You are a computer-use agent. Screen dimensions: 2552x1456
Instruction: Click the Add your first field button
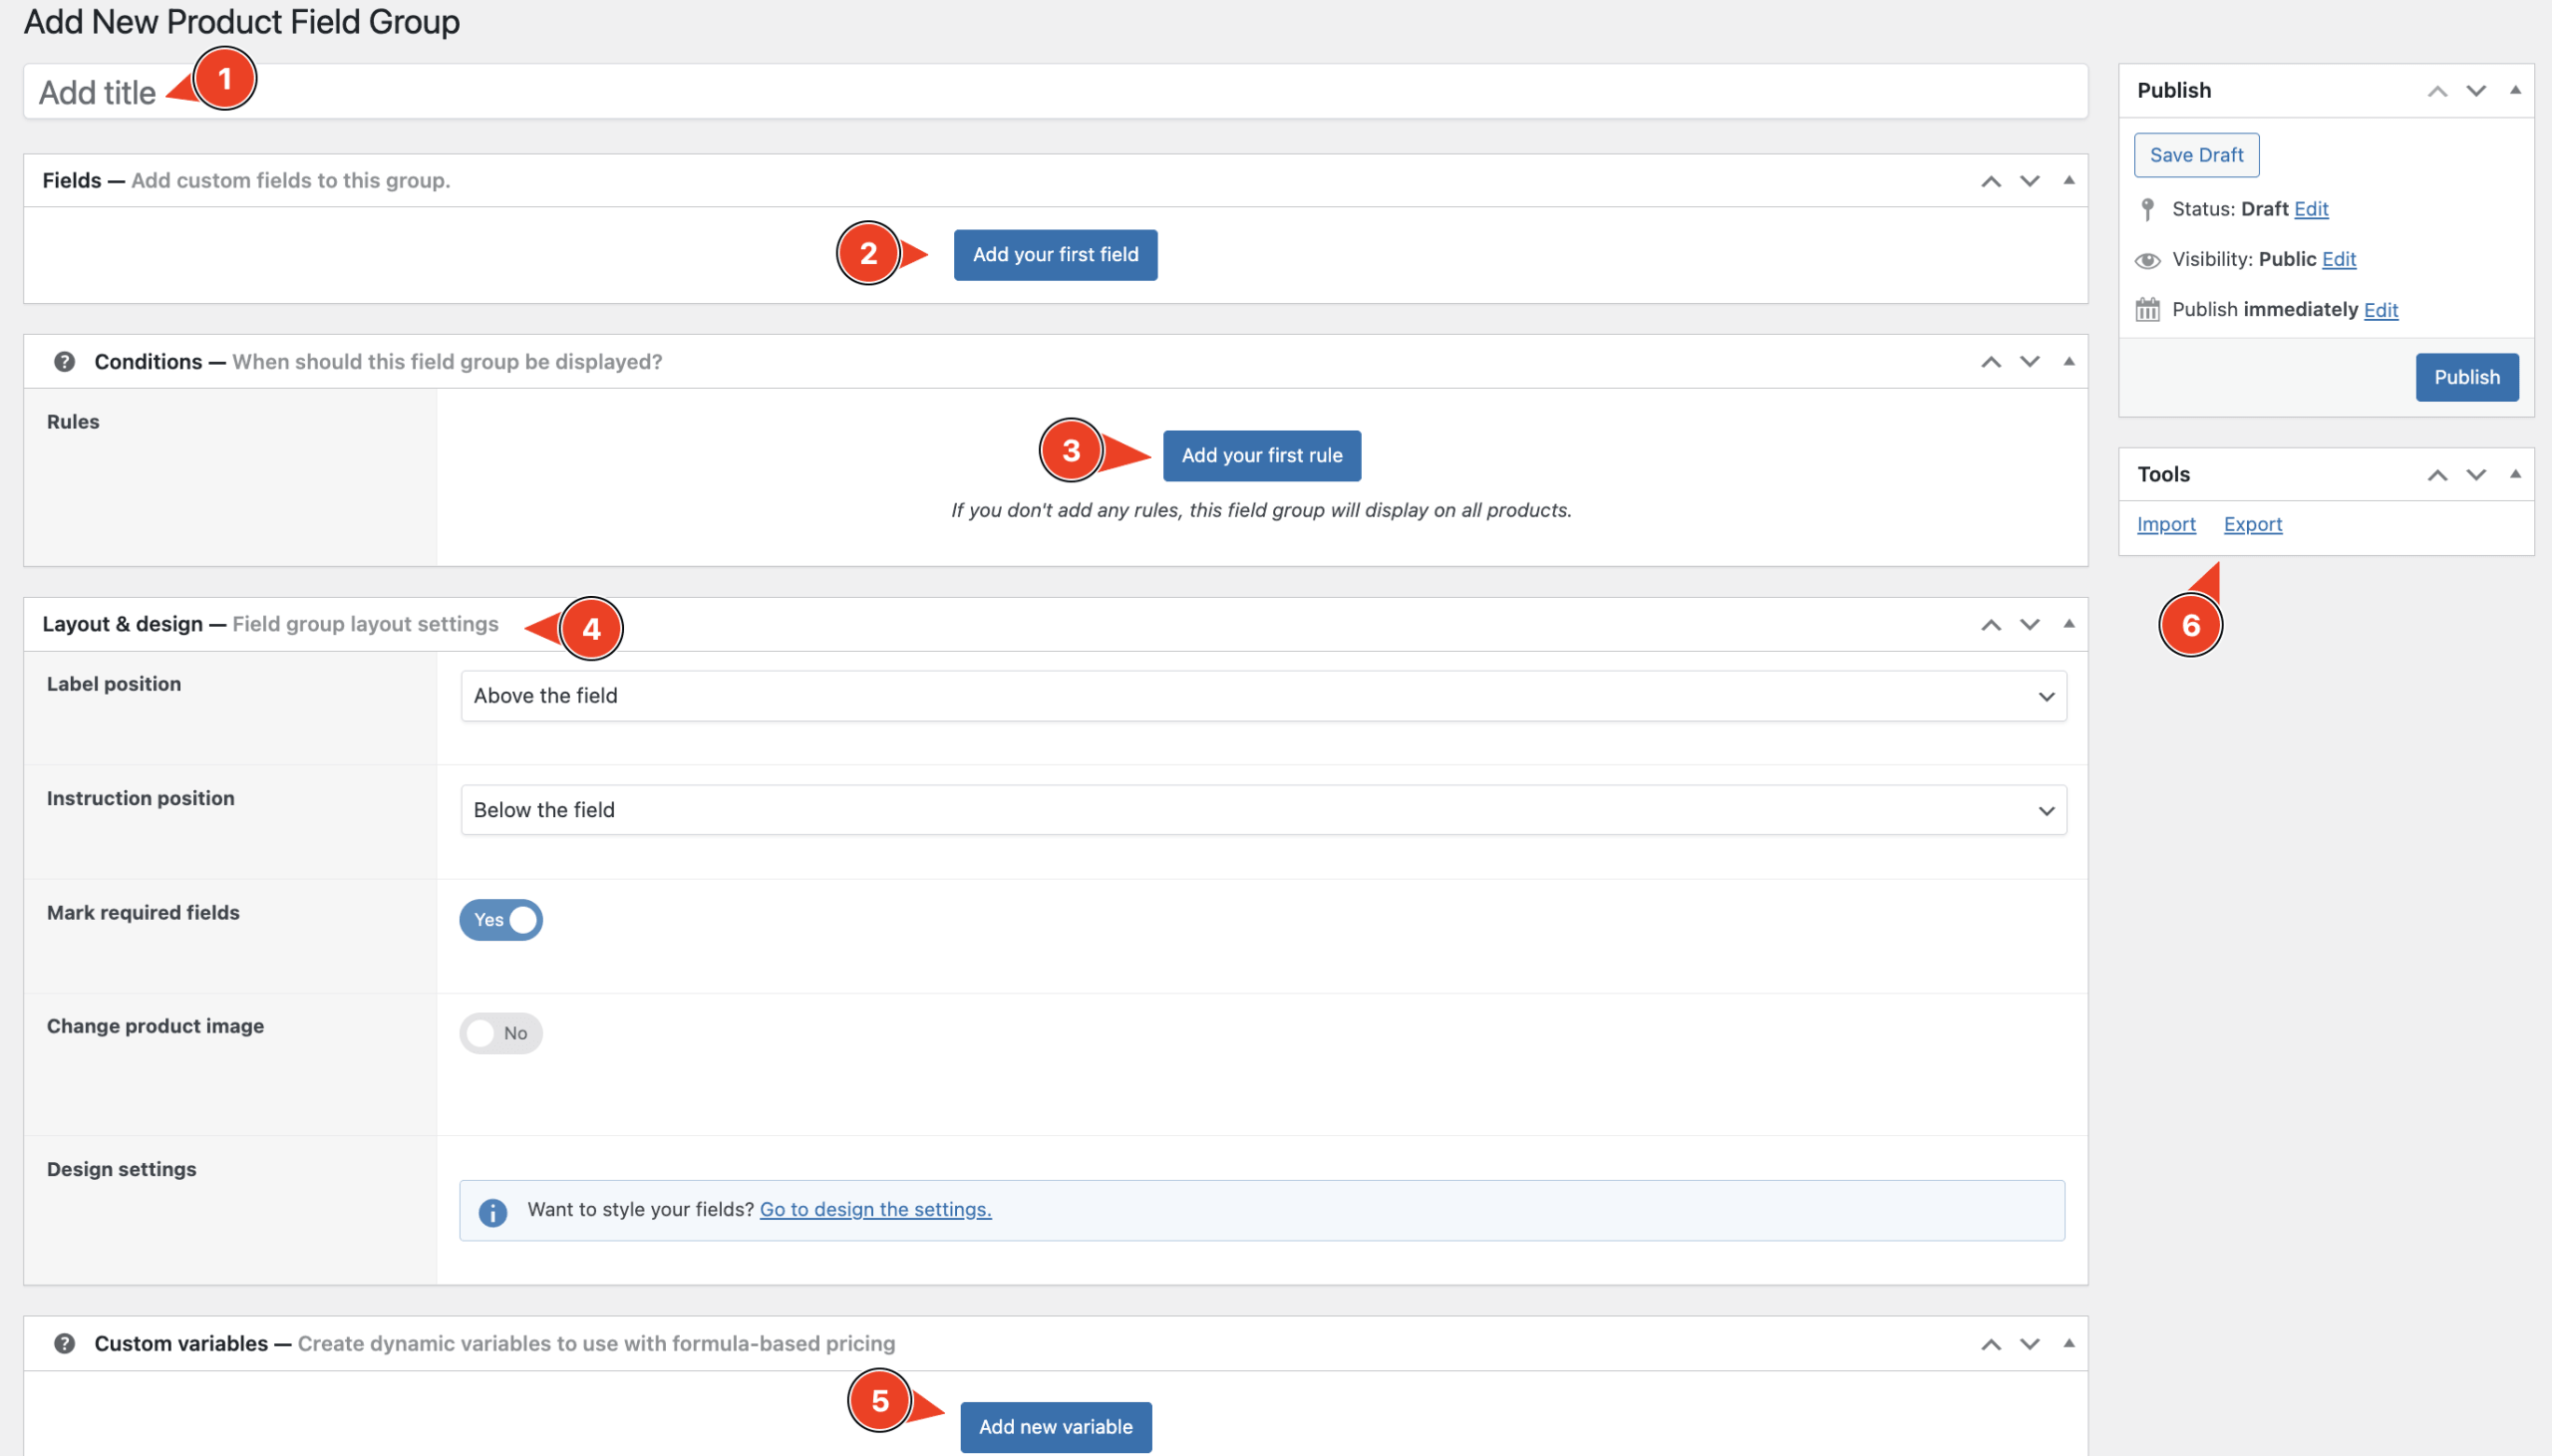click(x=1055, y=255)
